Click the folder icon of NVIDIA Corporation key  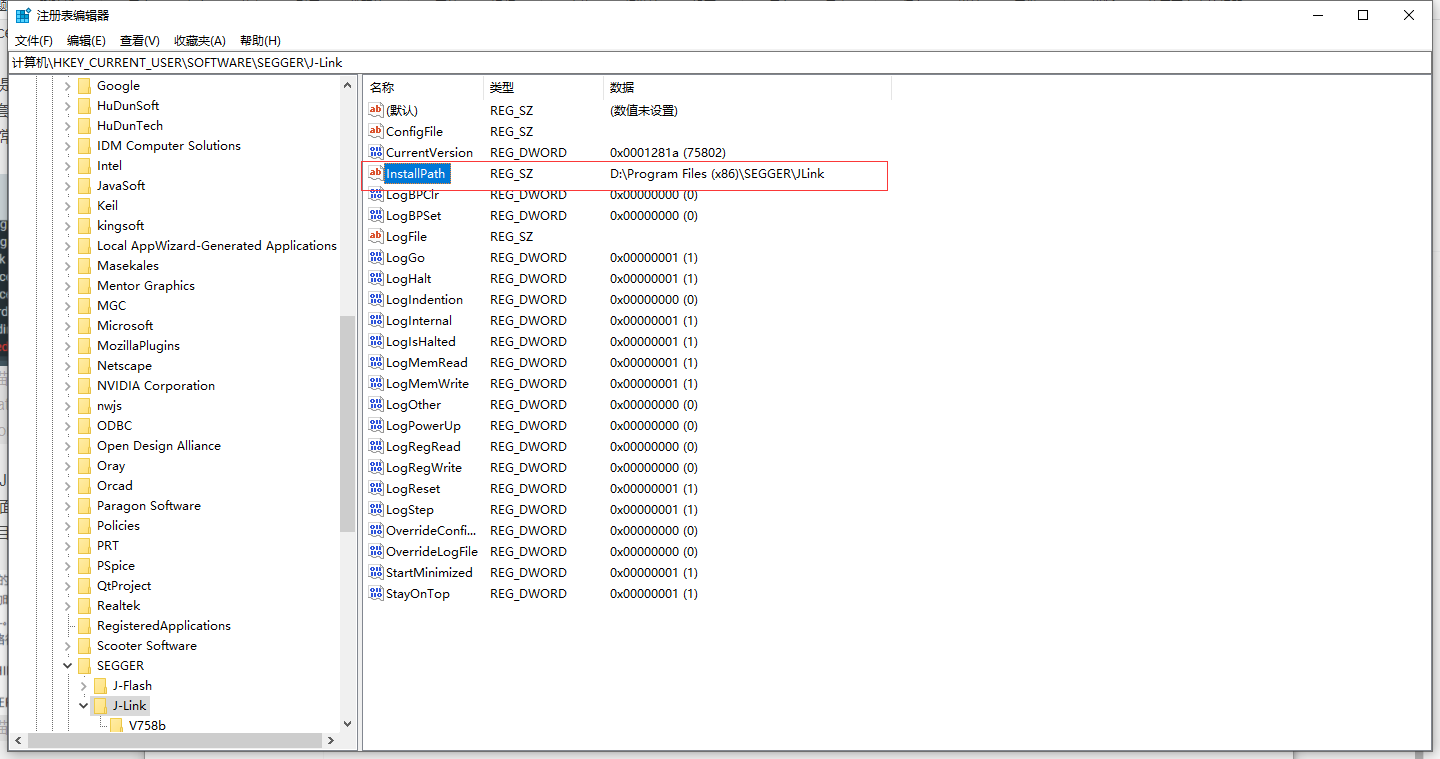[x=84, y=385]
